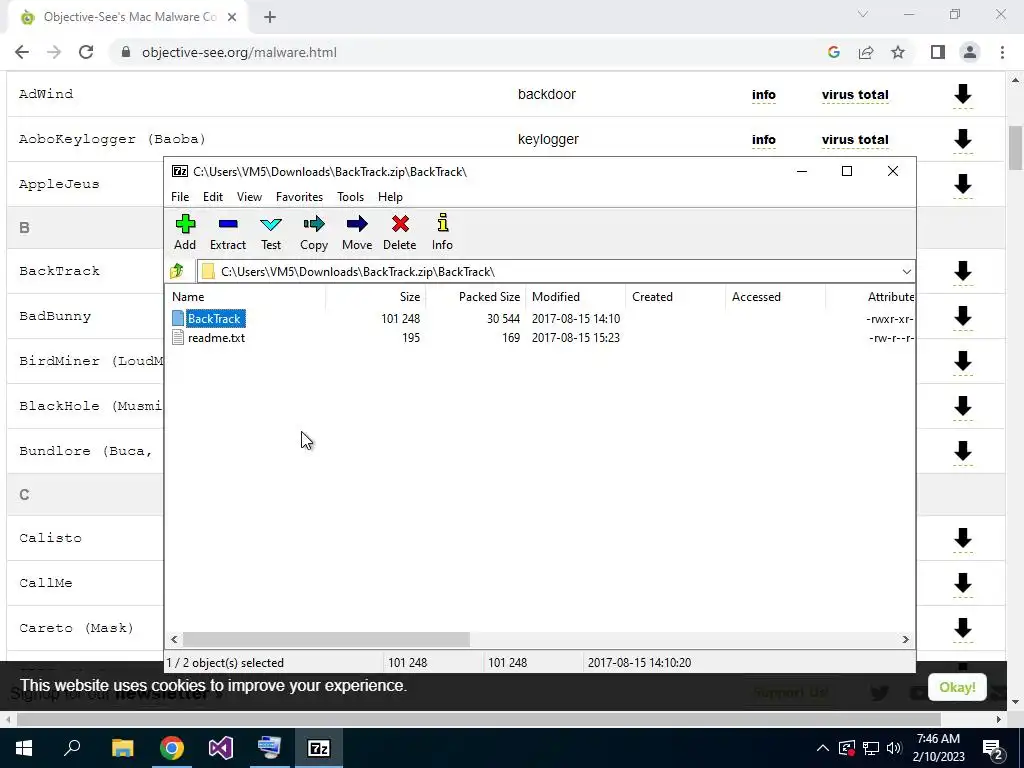Open Visual Studio from taskbar
The width and height of the screenshot is (1024, 768).
(221, 748)
